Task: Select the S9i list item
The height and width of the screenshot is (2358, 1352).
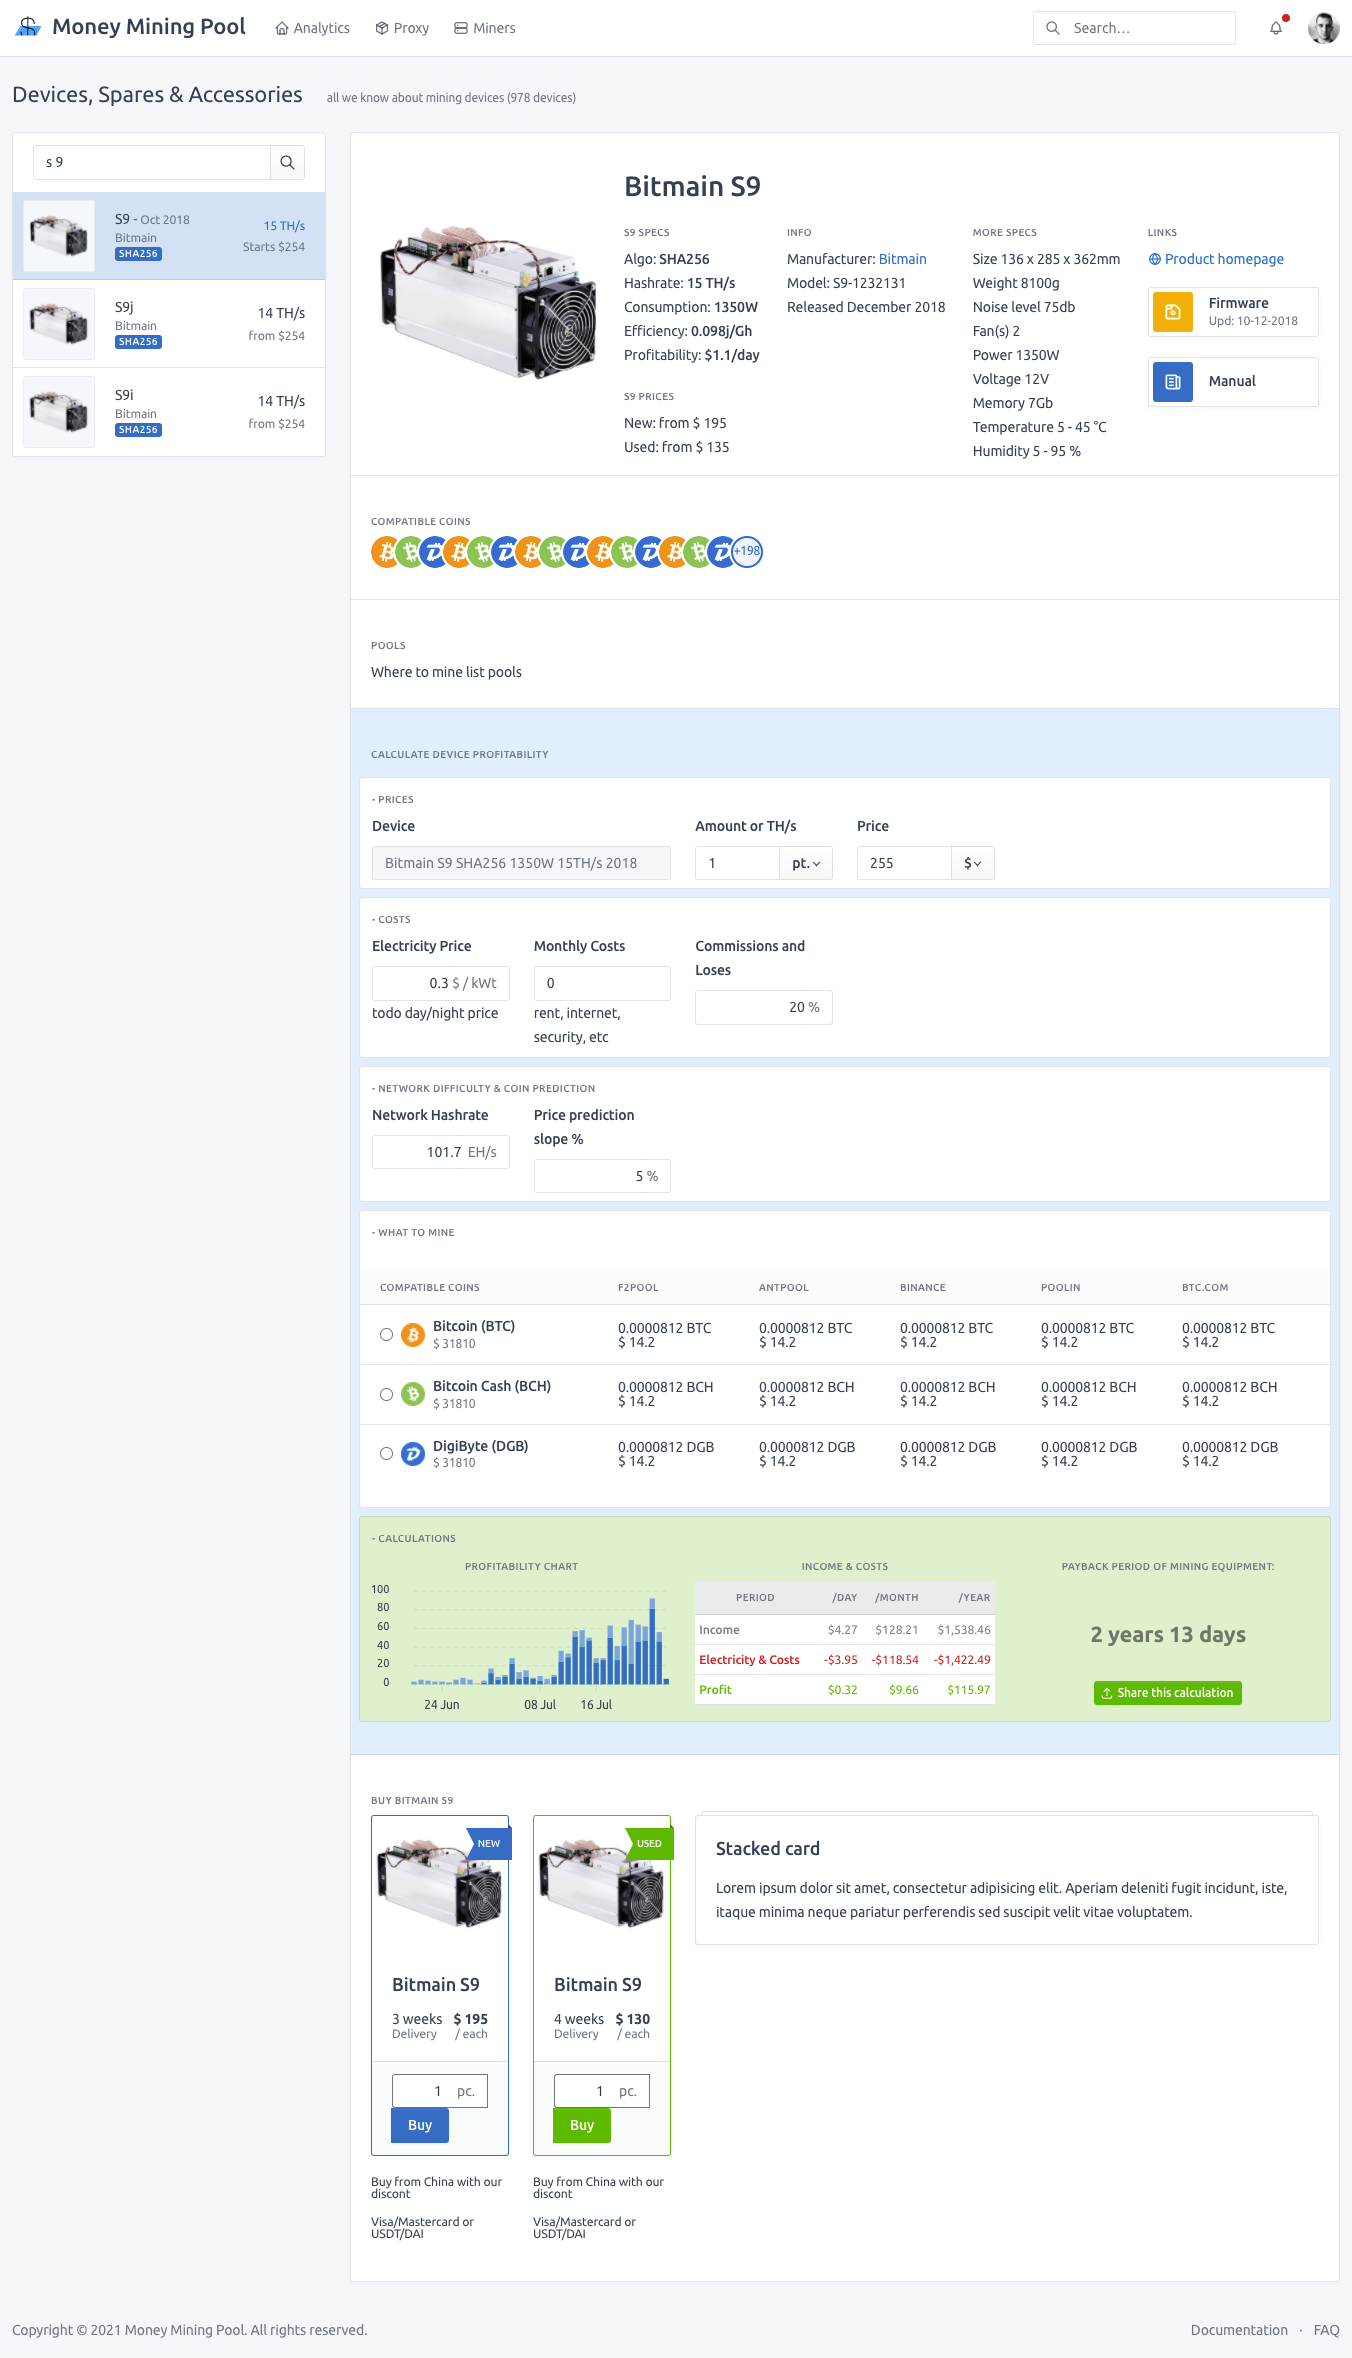Action: pyautogui.click(x=169, y=412)
